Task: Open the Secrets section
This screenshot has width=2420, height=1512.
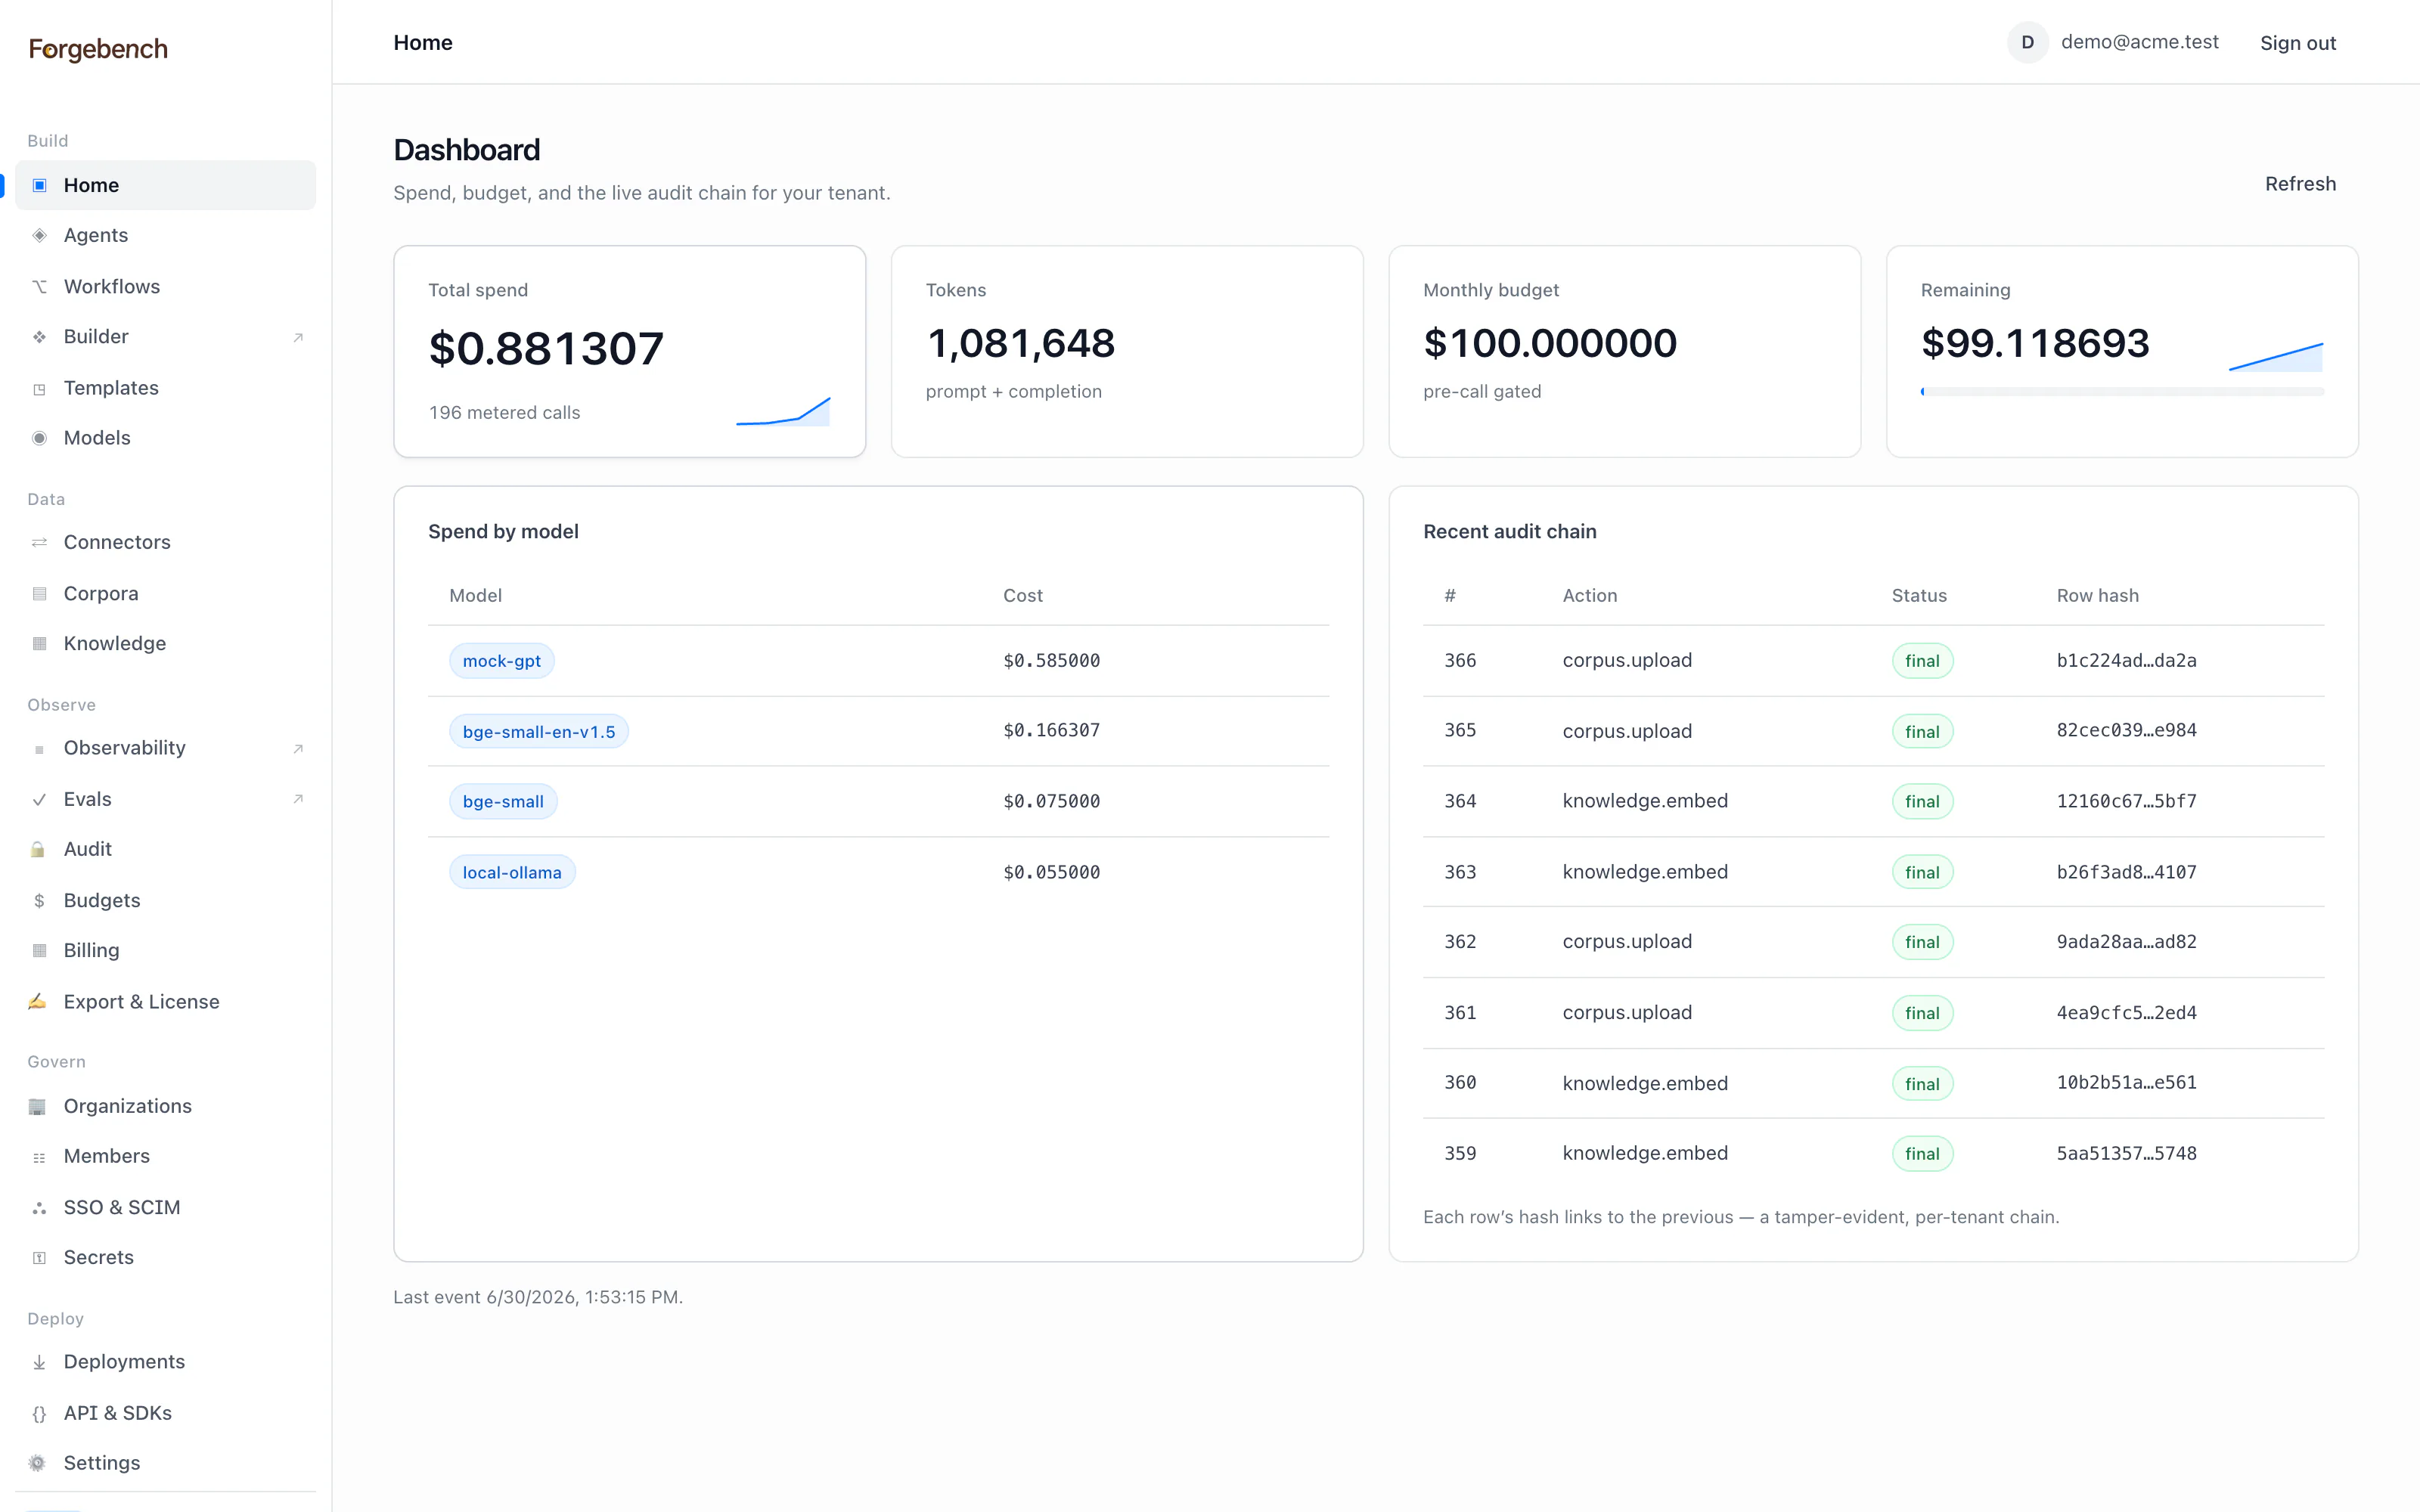Action: (x=165, y=1257)
